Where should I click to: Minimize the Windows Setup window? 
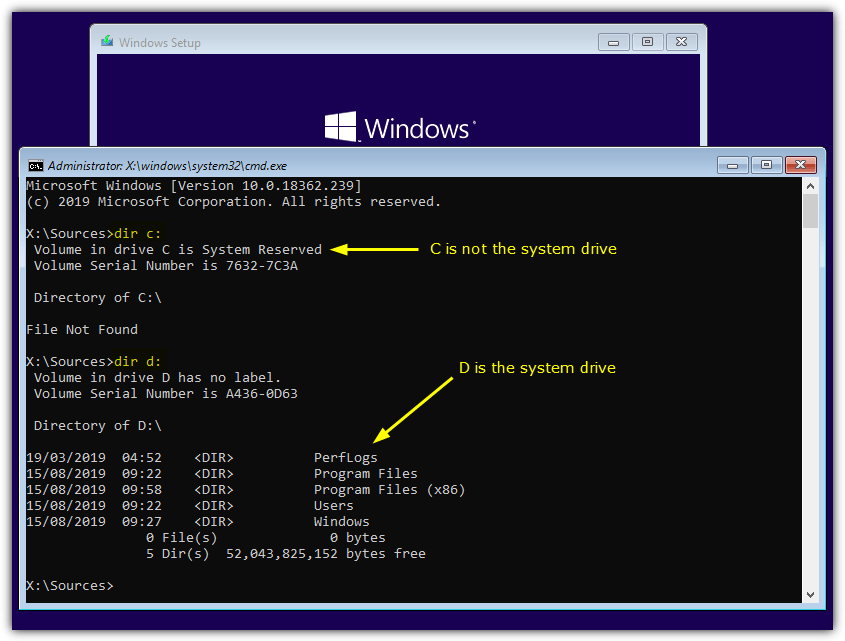tap(613, 42)
